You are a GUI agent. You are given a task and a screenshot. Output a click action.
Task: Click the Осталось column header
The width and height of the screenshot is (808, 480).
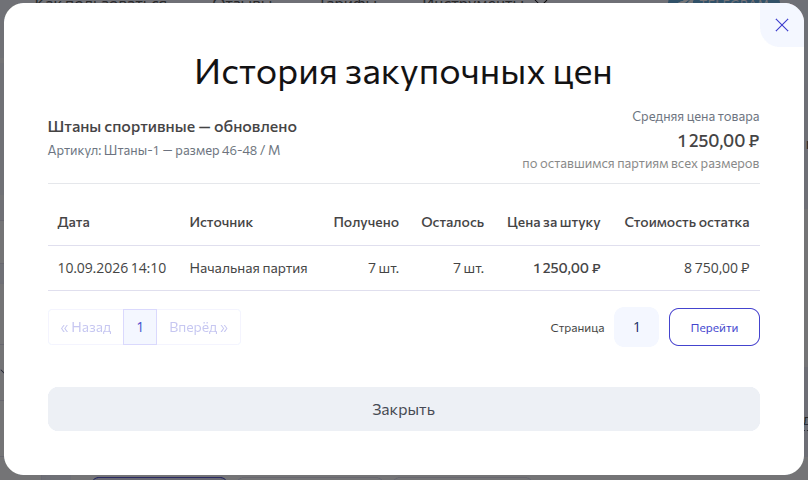tap(452, 222)
